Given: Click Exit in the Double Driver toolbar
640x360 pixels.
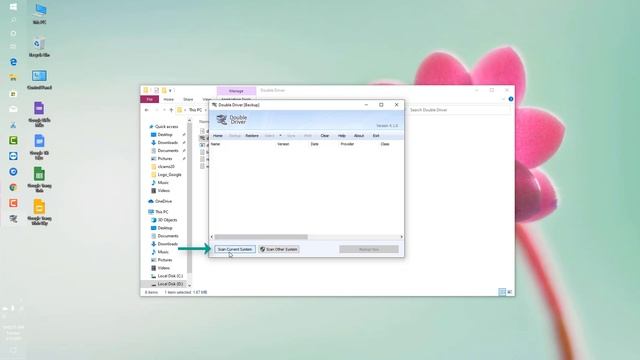Looking at the screenshot, I should click(x=376, y=136).
